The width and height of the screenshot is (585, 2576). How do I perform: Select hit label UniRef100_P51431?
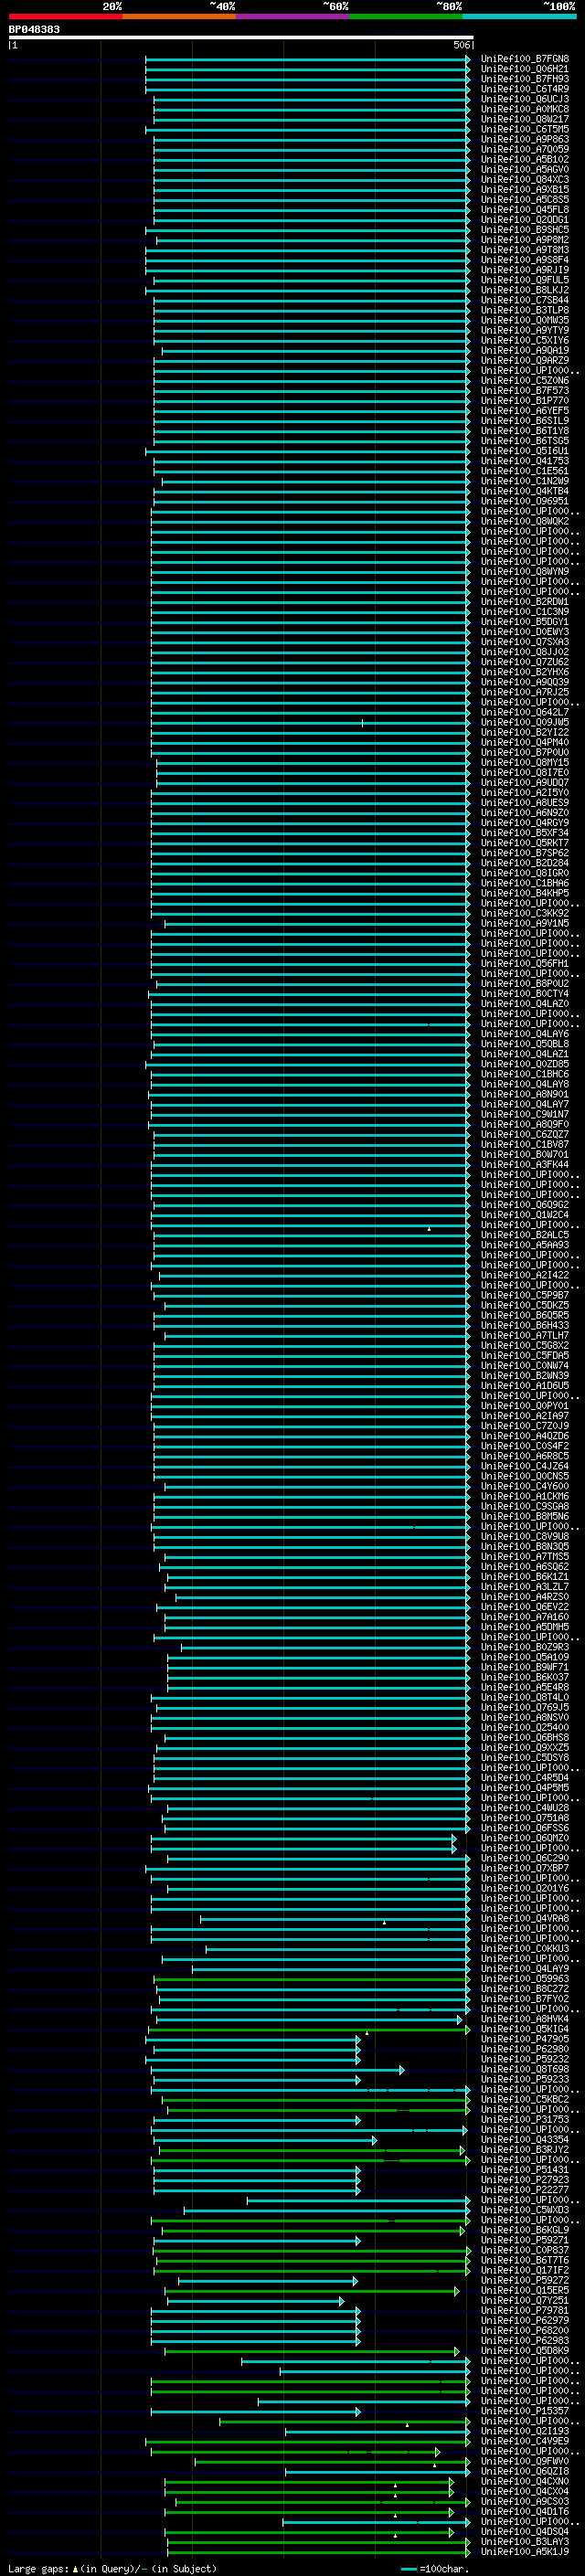point(525,2170)
